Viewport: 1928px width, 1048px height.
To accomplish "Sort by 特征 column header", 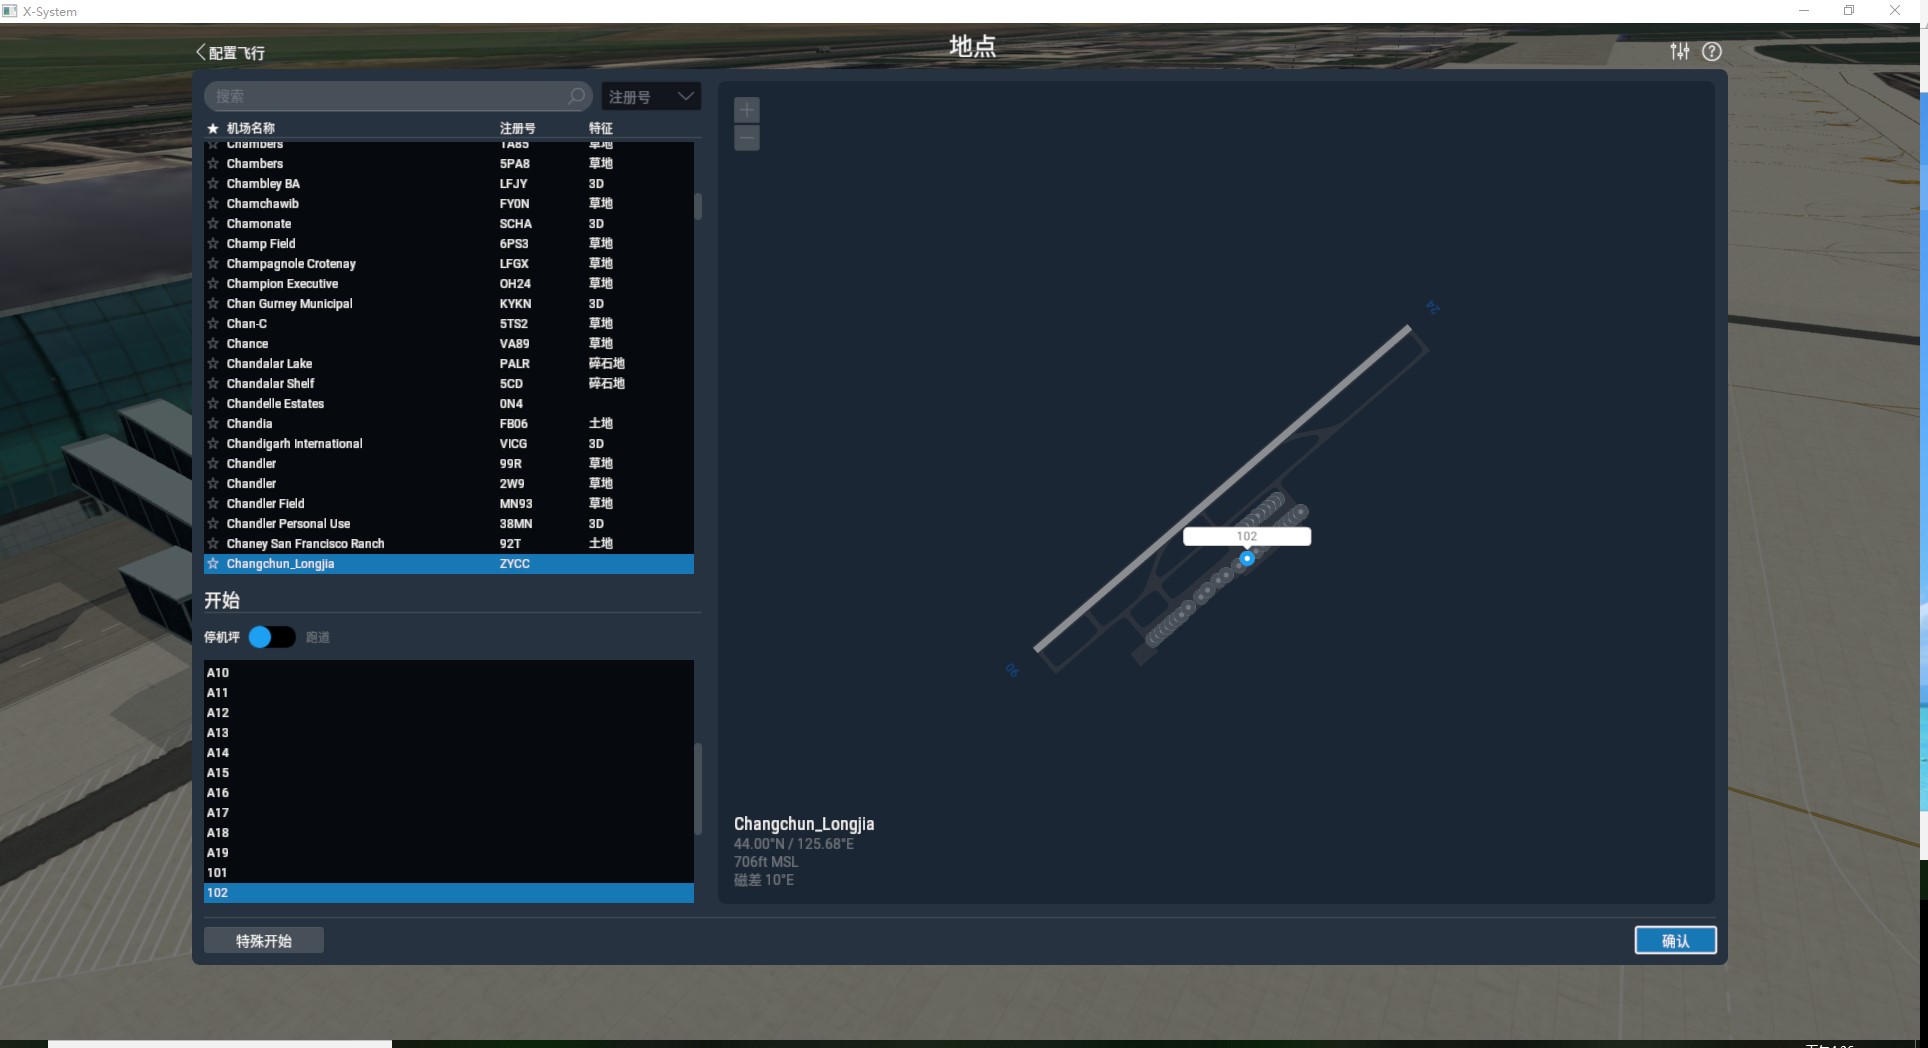I will click(x=601, y=128).
